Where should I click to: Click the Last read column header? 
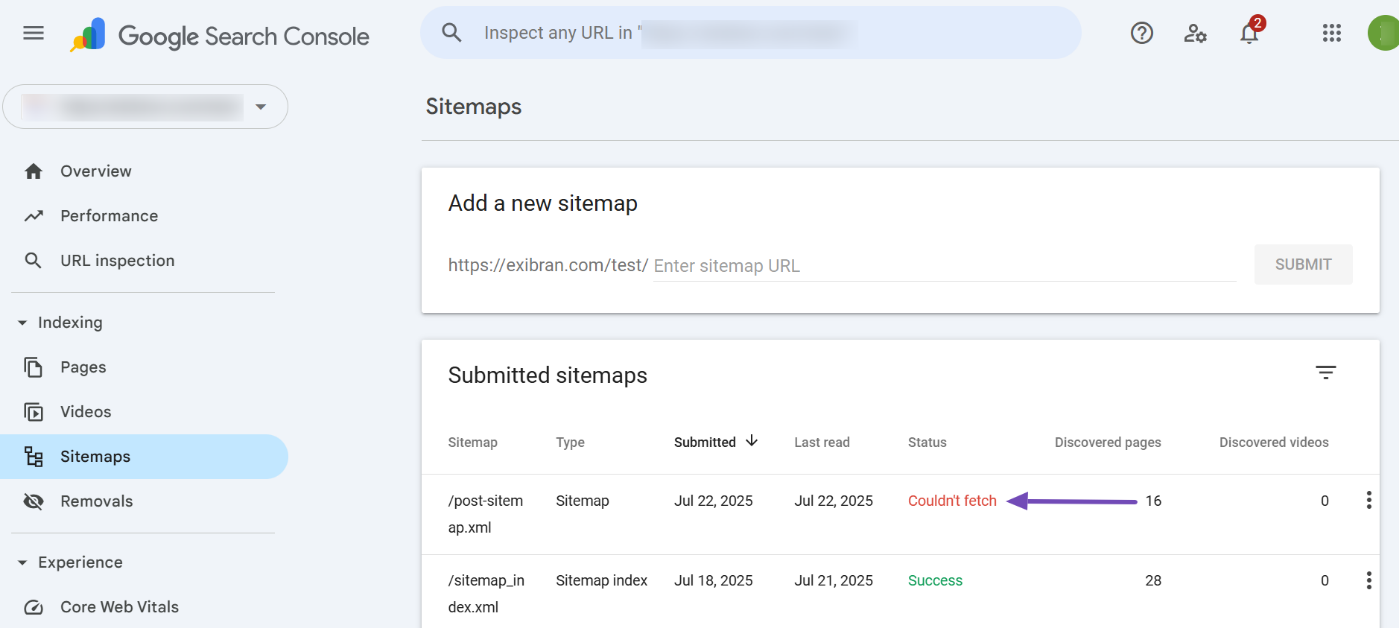[x=822, y=442]
